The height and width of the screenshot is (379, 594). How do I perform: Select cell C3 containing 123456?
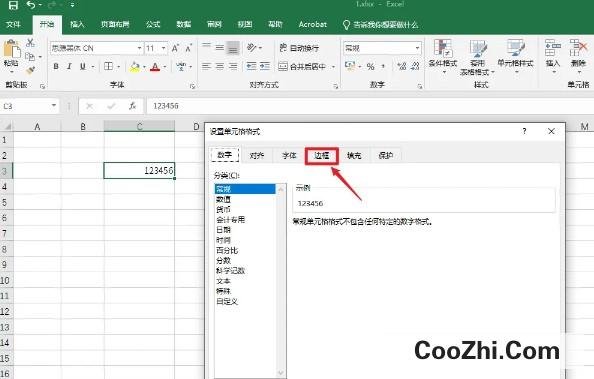coord(139,171)
